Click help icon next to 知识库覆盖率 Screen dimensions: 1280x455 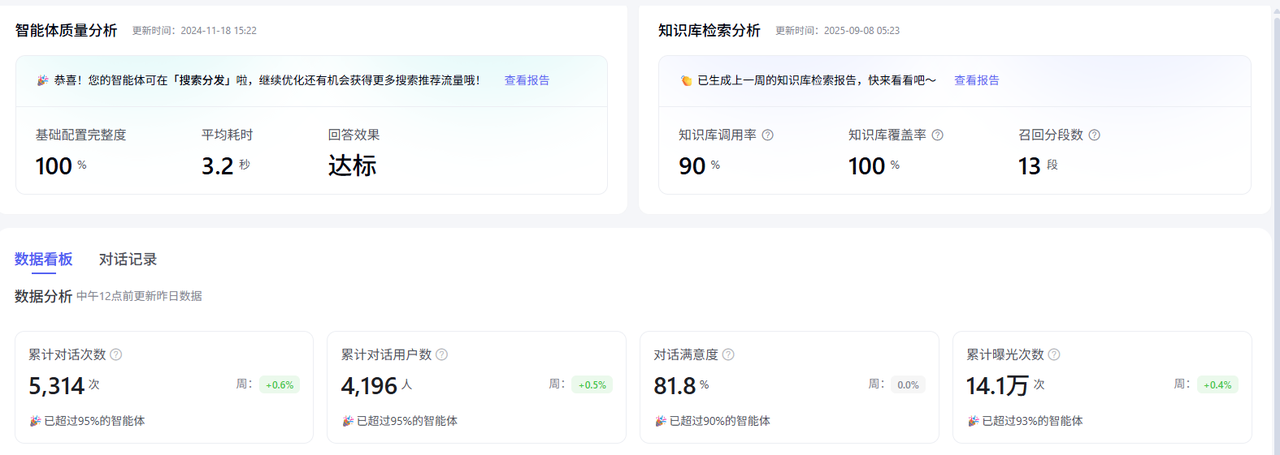coord(938,135)
